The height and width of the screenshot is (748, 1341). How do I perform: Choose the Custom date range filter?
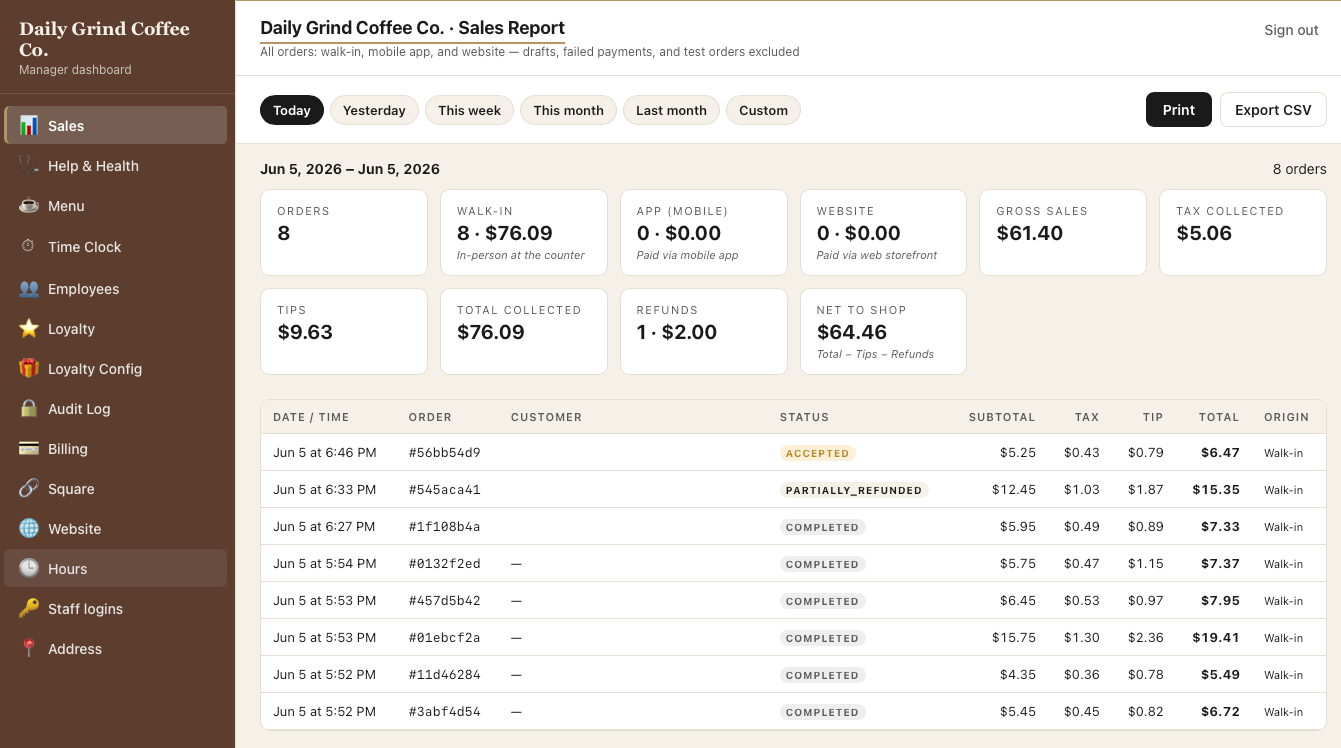(x=763, y=110)
